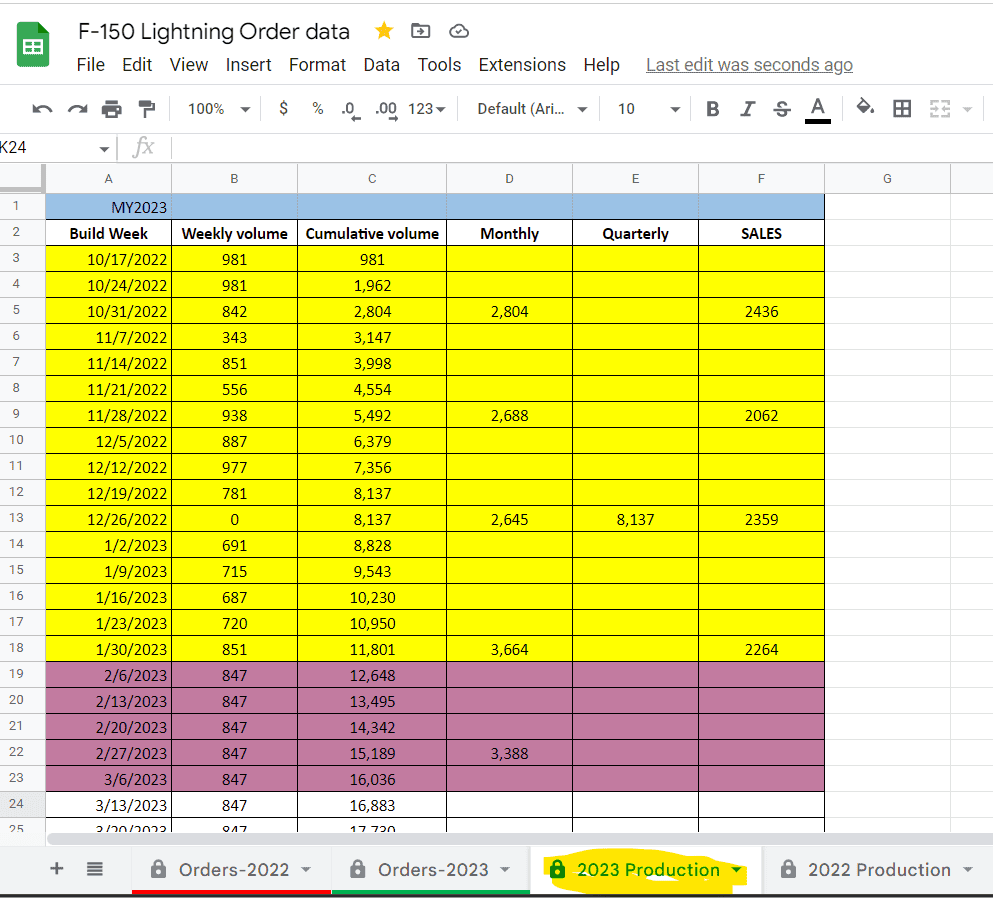Open the borders tool icon
993x899 pixels.
(902, 109)
